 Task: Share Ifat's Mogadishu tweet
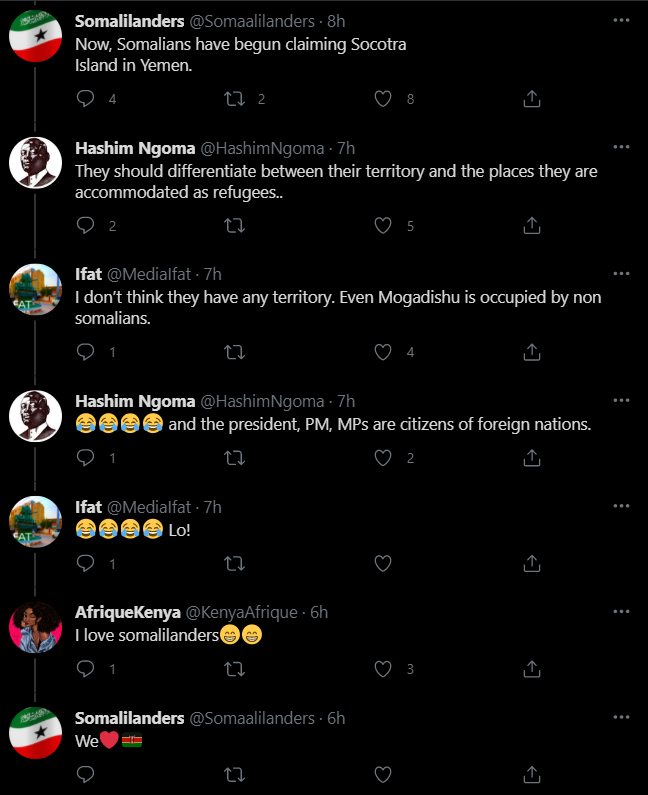[532, 352]
